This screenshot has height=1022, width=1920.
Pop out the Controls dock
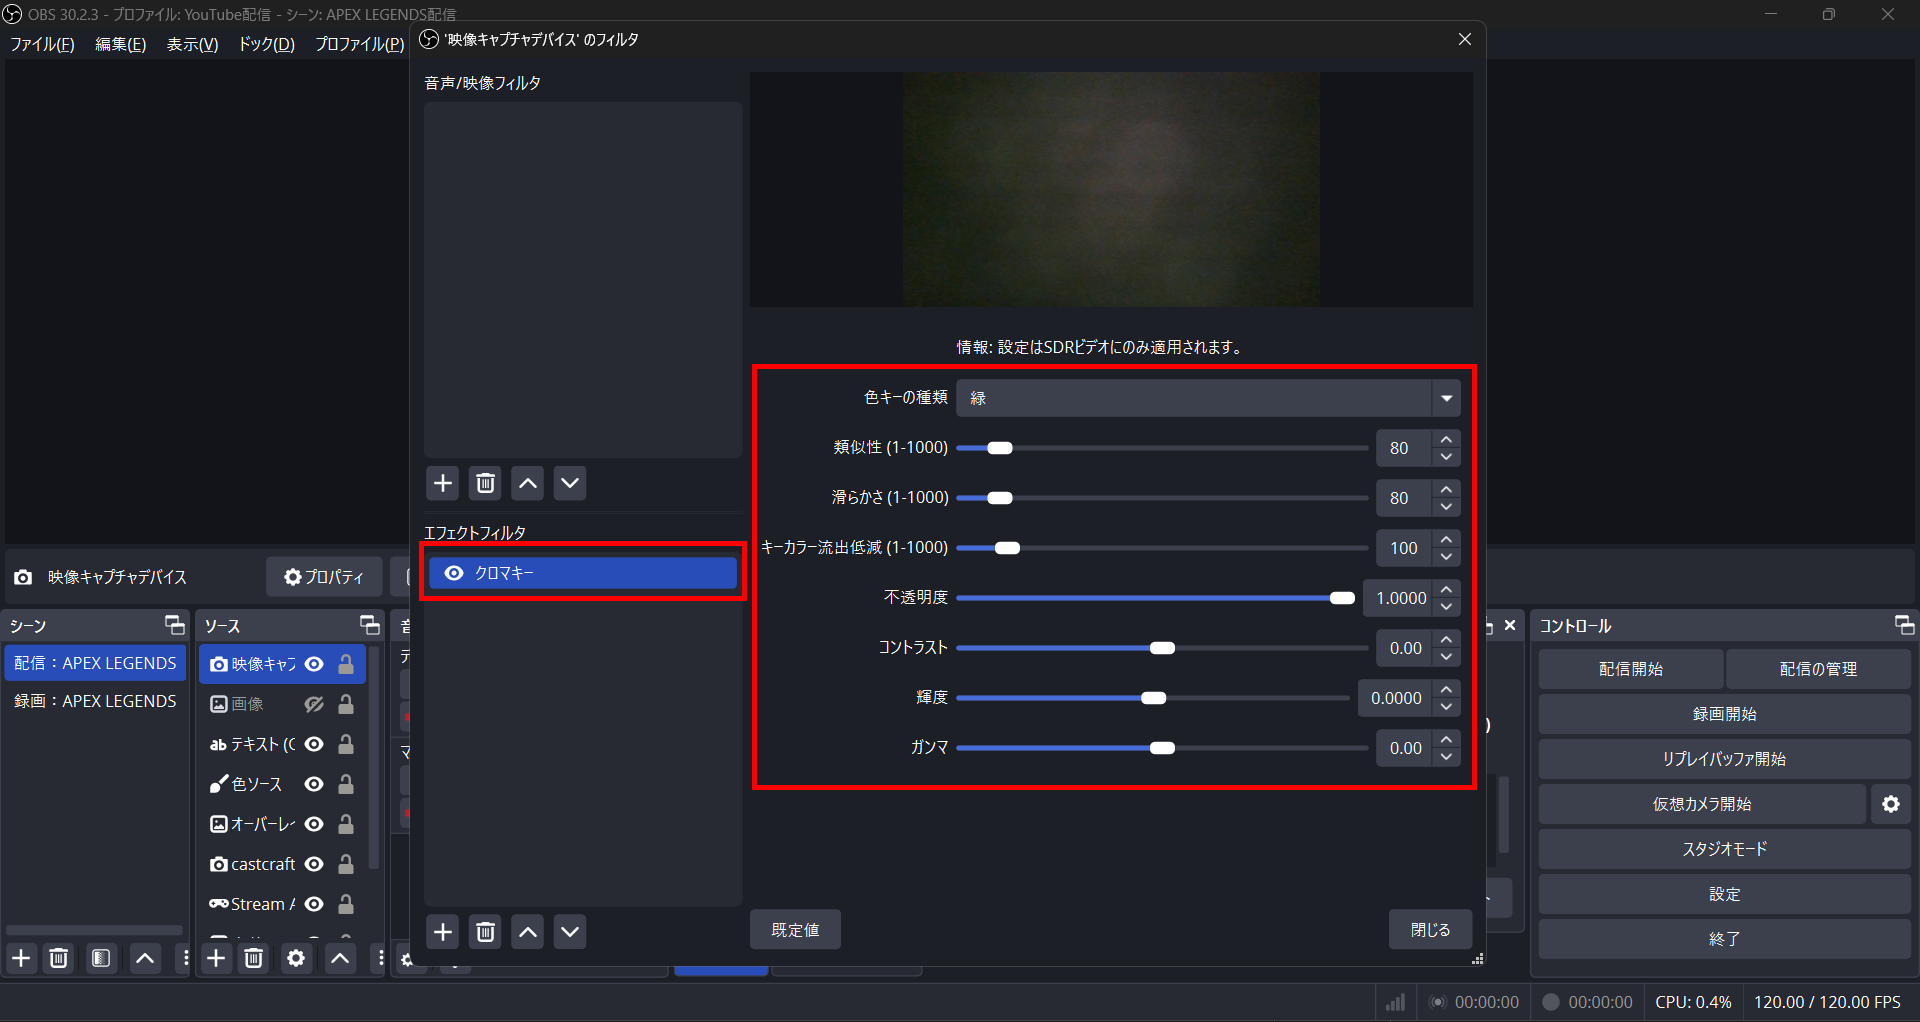pos(1904,626)
